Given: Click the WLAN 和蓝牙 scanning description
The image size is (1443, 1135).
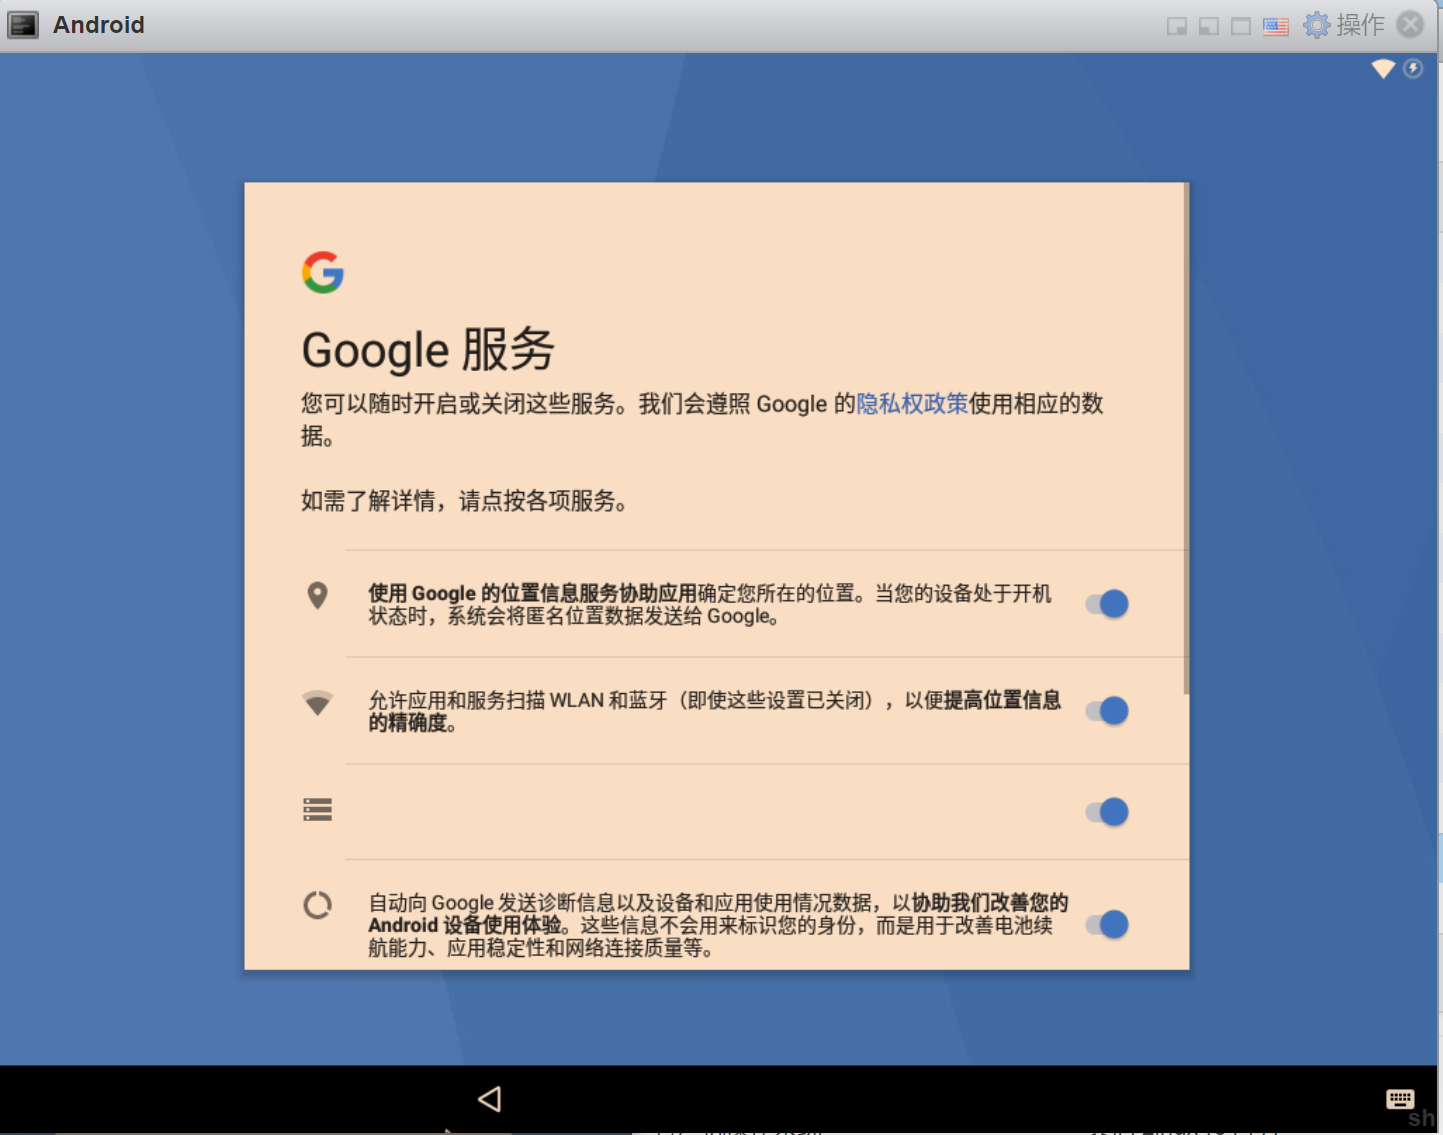Looking at the screenshot, I should pyautogui.click(x=714, y=711).
